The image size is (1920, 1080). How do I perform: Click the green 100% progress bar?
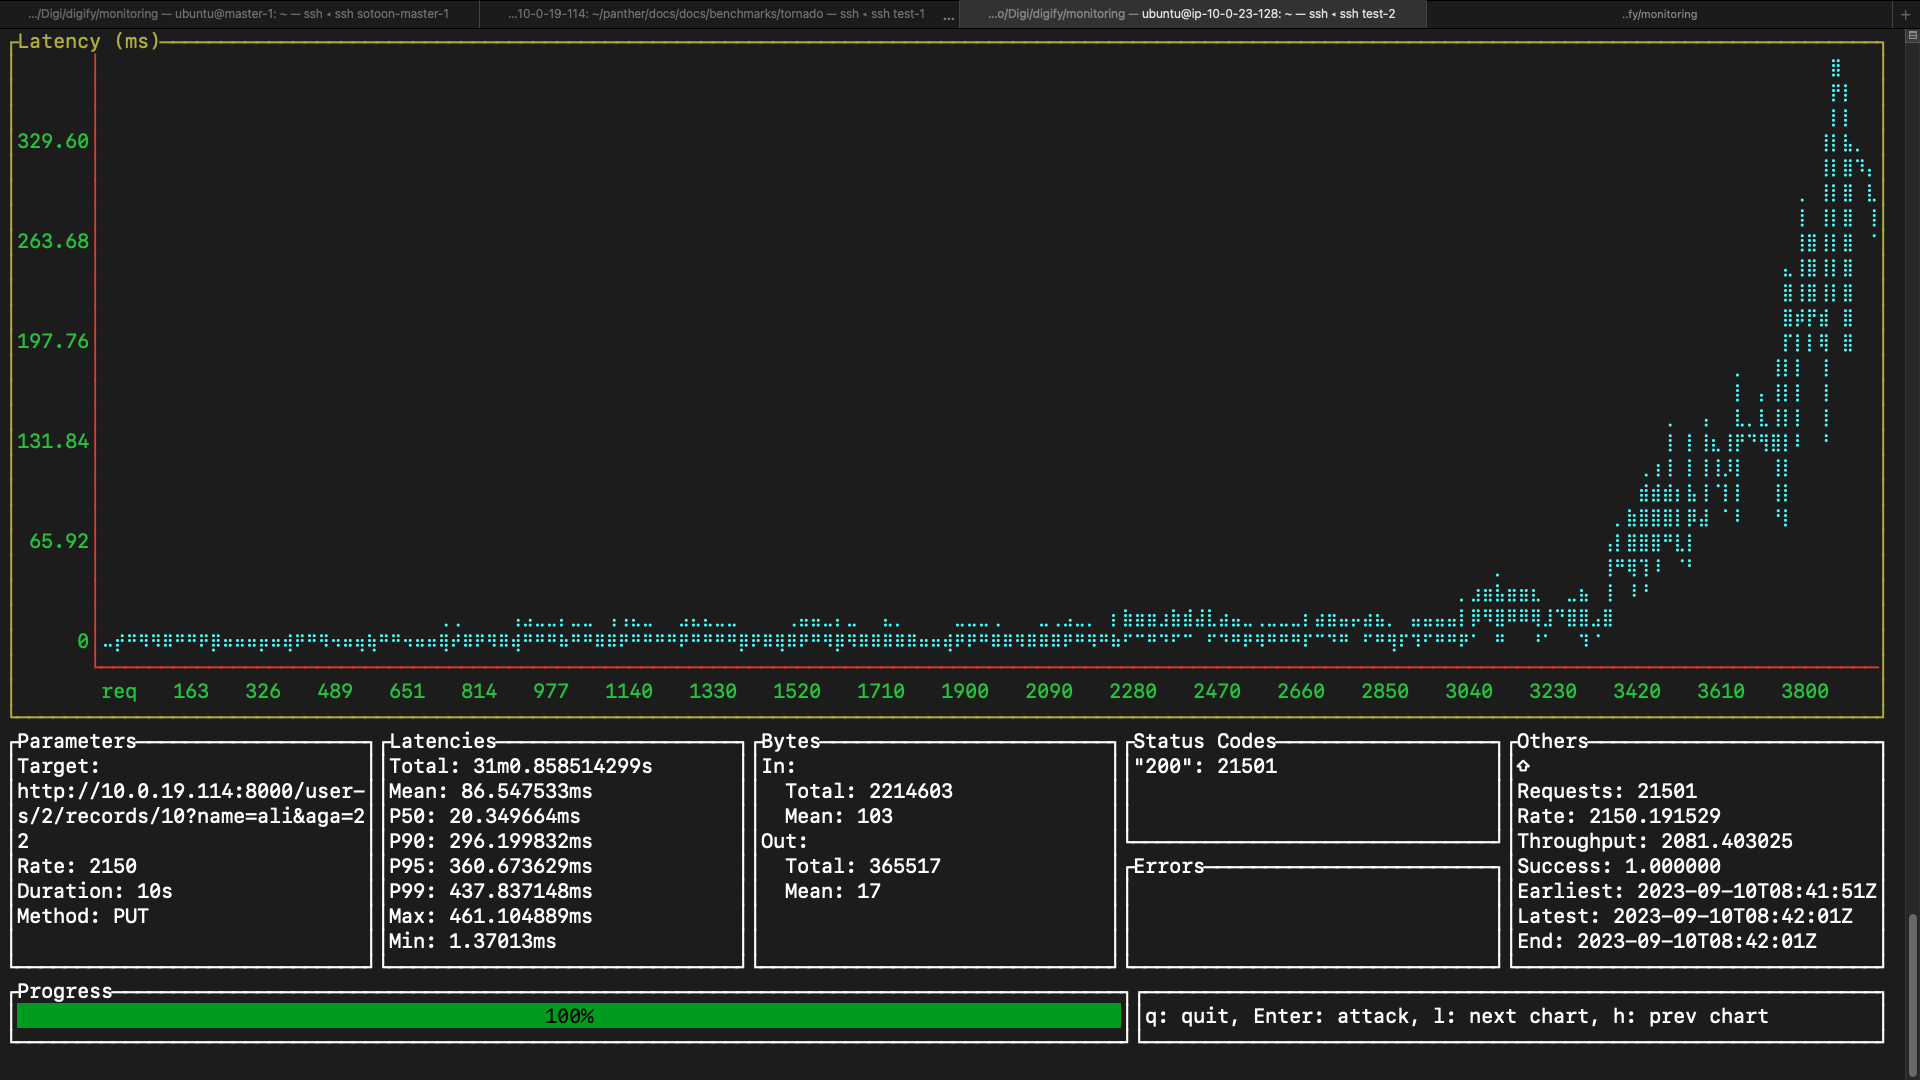(x=568, y=1016)
